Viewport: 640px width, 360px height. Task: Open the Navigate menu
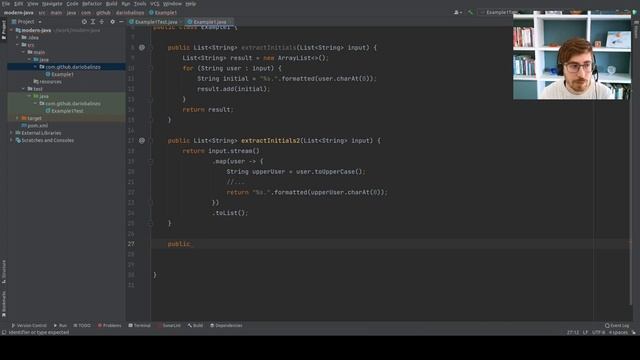[x=52, y=4]
